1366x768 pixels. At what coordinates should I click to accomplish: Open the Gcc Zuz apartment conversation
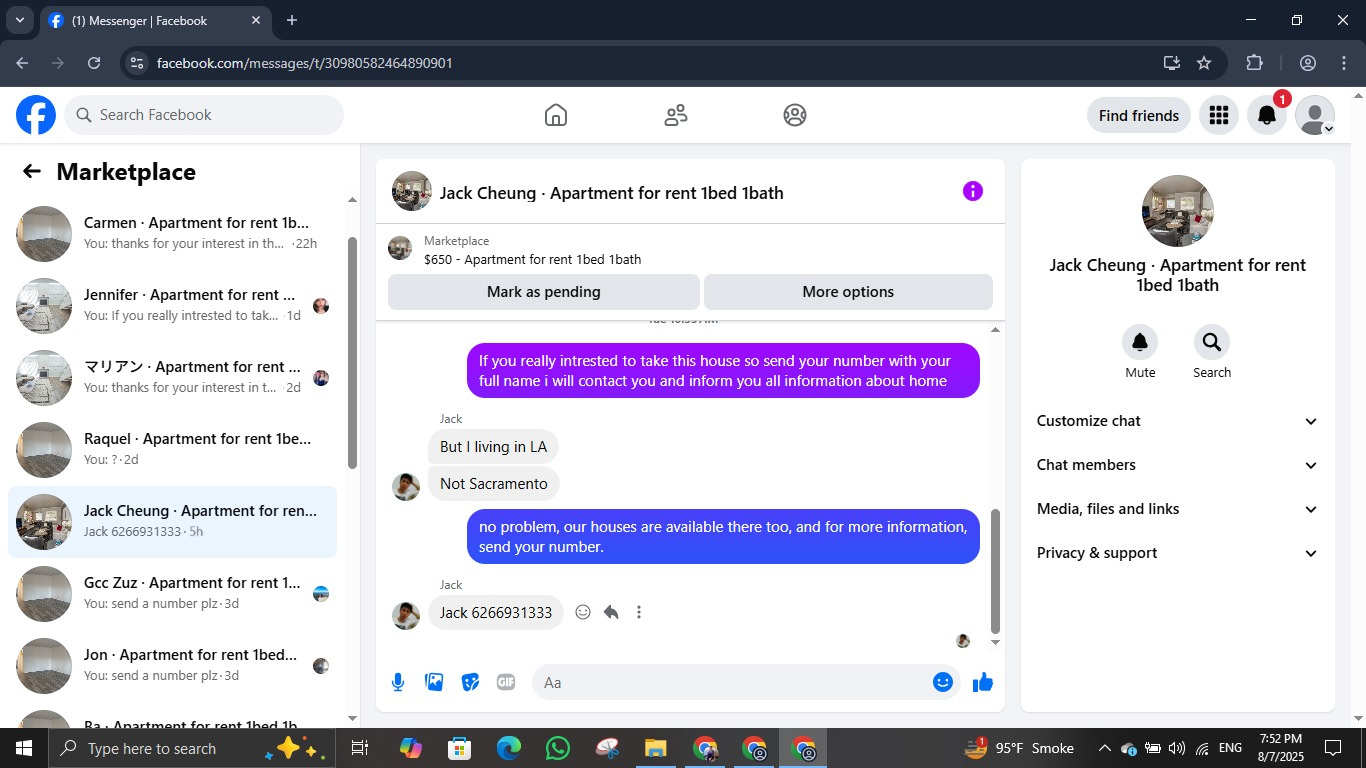tap(172, 594)
